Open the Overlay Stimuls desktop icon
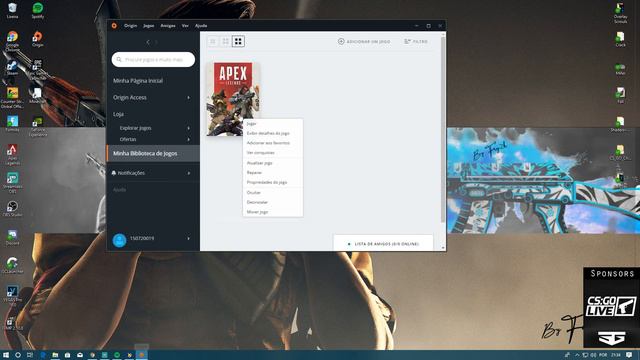640x360 pixels. tap(620, 12)
